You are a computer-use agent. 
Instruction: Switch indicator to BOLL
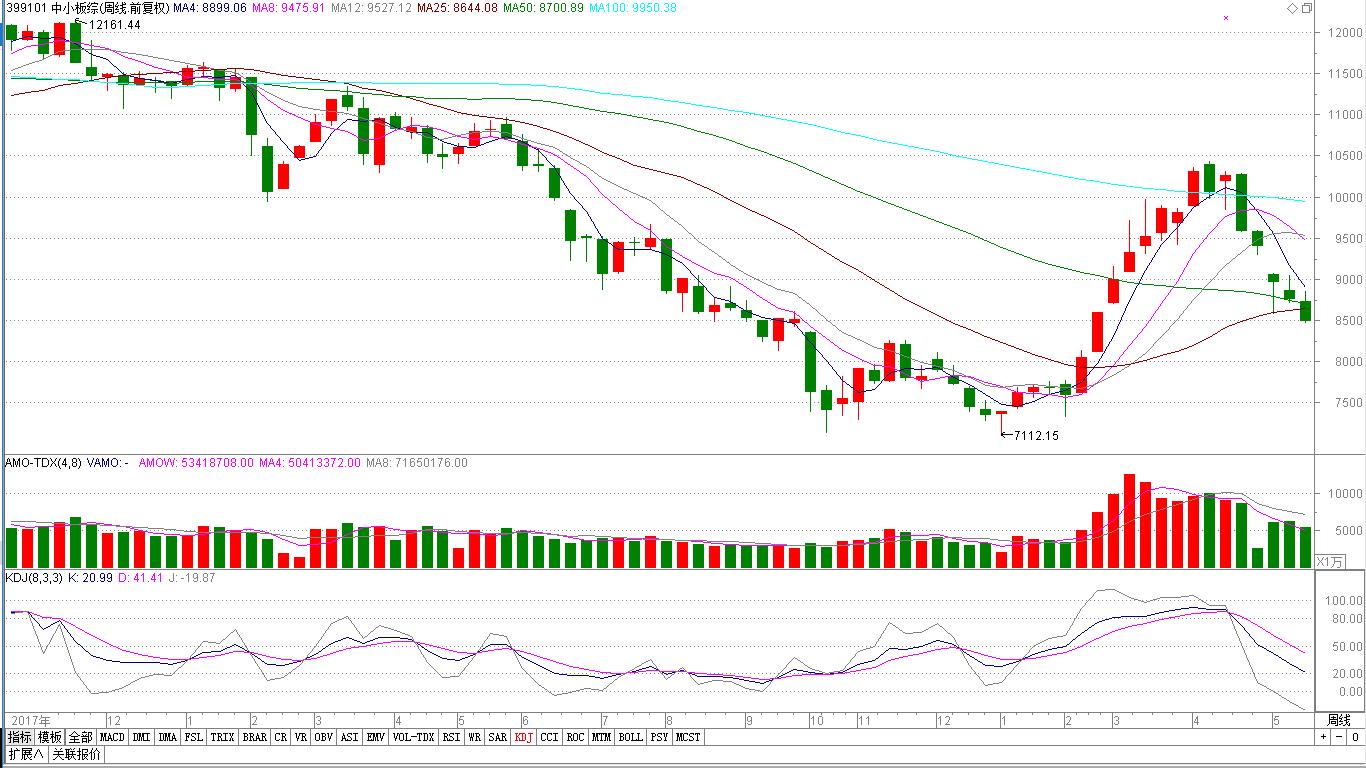pos(630,737)
